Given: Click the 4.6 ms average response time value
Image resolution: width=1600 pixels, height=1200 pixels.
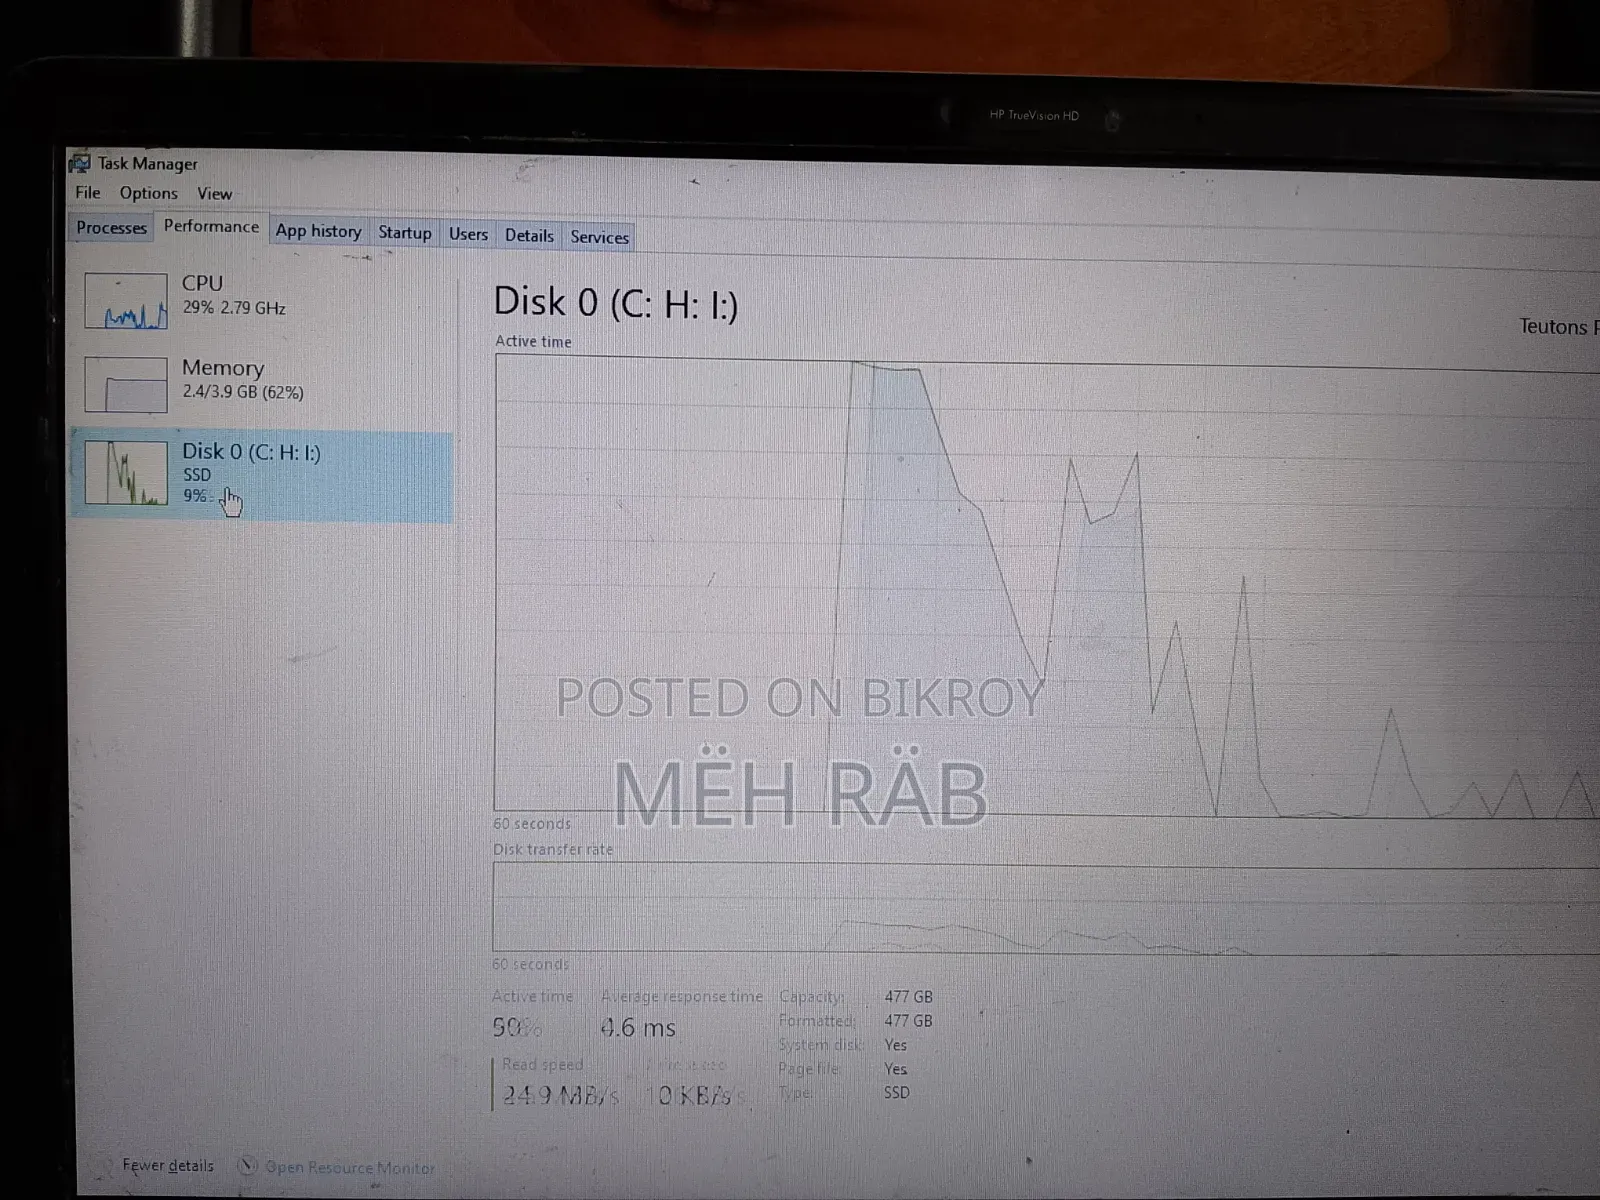Looking at the screenshot, I should click(638, 1027).
